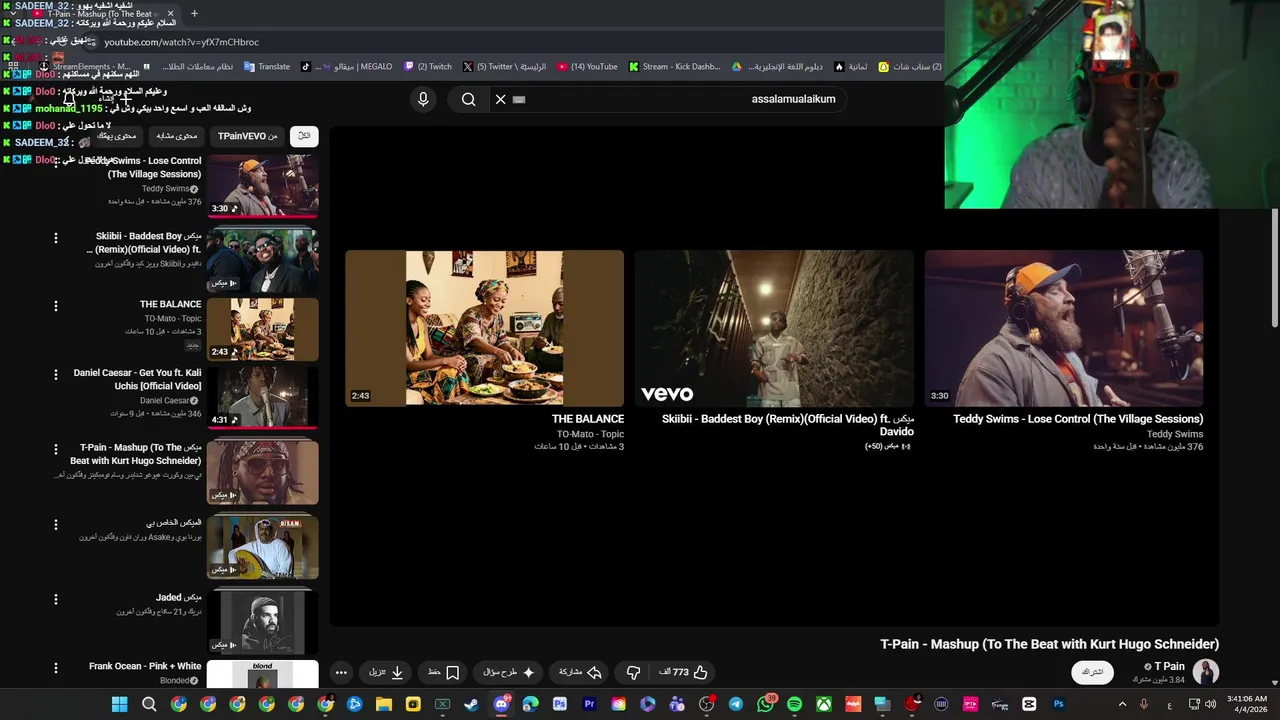Screen dimensions: 1280x720
Task: Open Teddy Swims Lose Control sidebar thumbnail
Action: click(263, 186)
